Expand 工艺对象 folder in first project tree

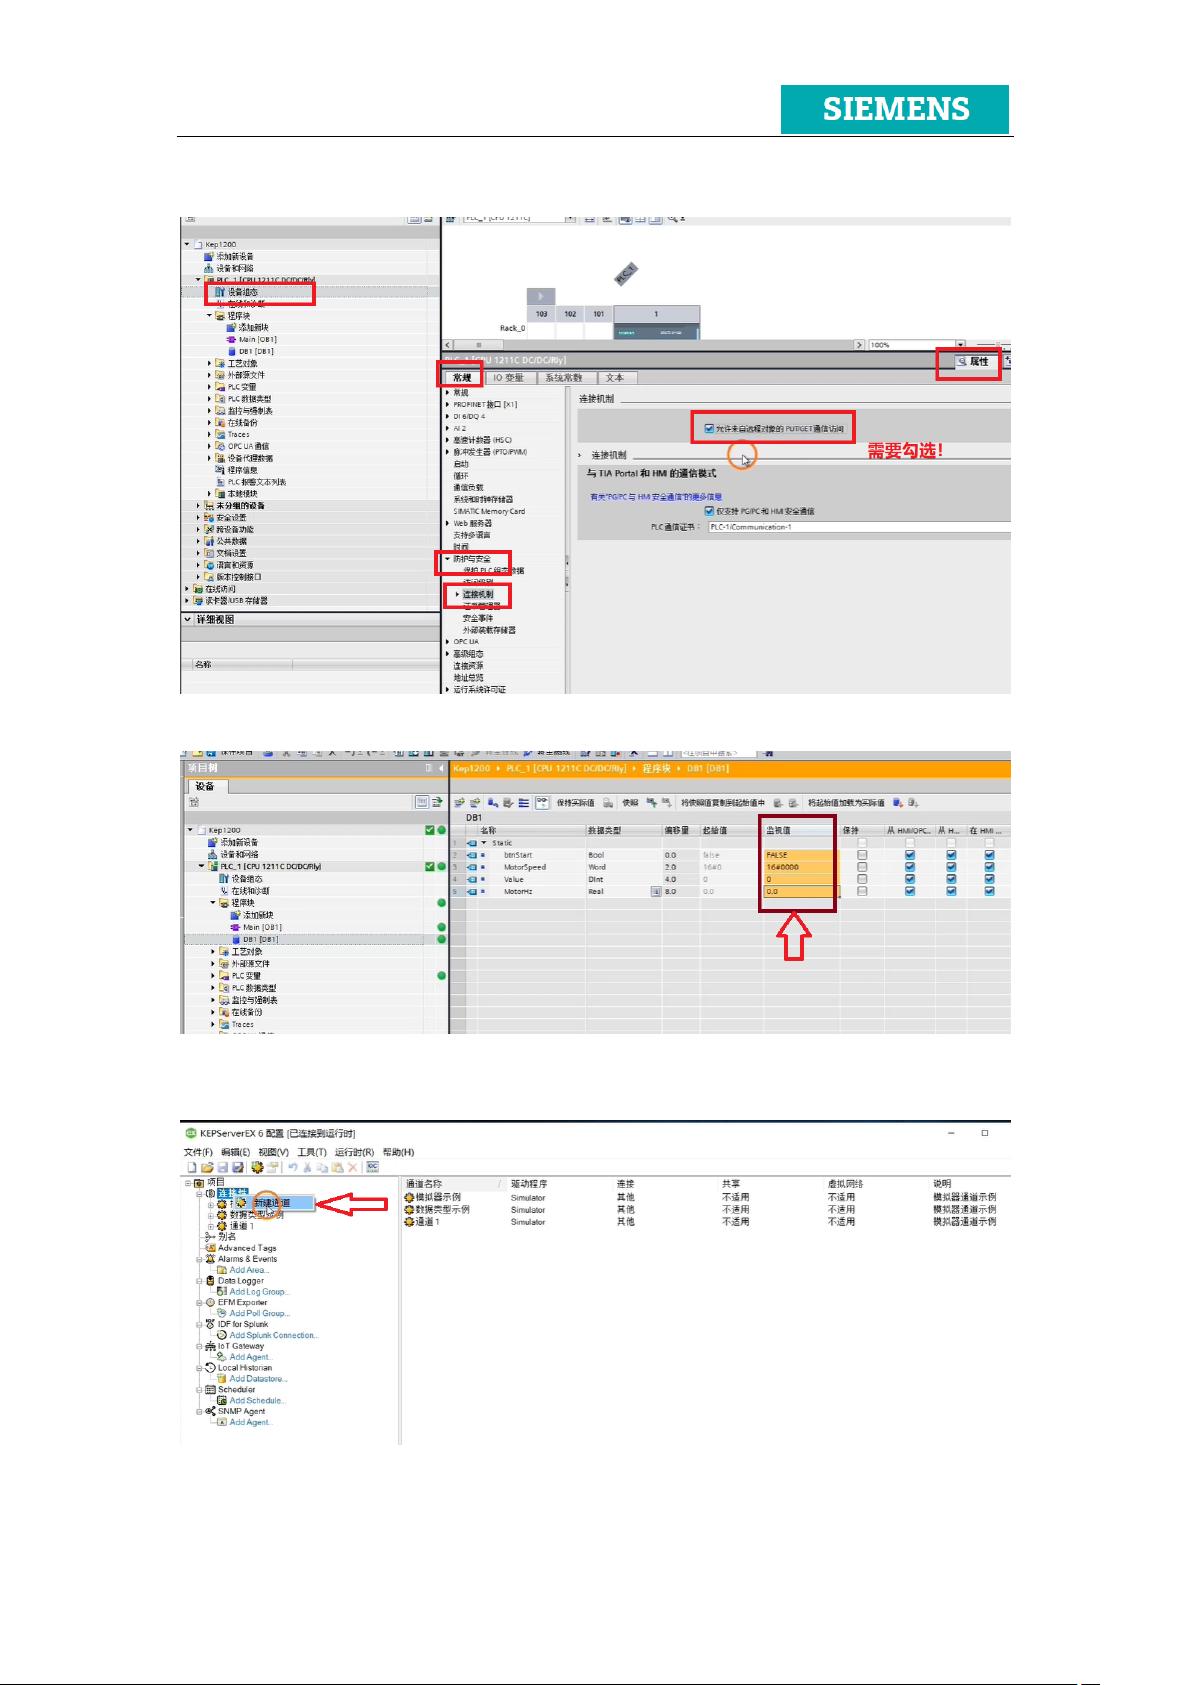(x=210, y=364)
